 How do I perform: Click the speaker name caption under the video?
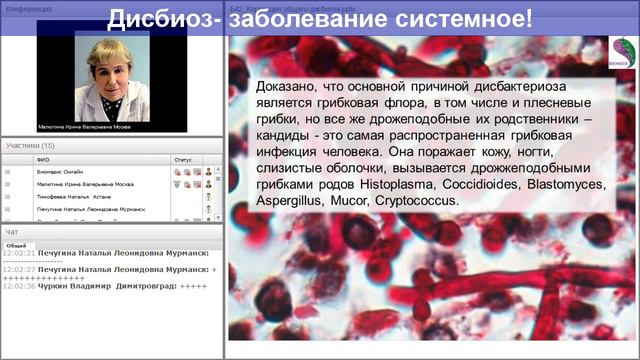(x=84, y=127)
